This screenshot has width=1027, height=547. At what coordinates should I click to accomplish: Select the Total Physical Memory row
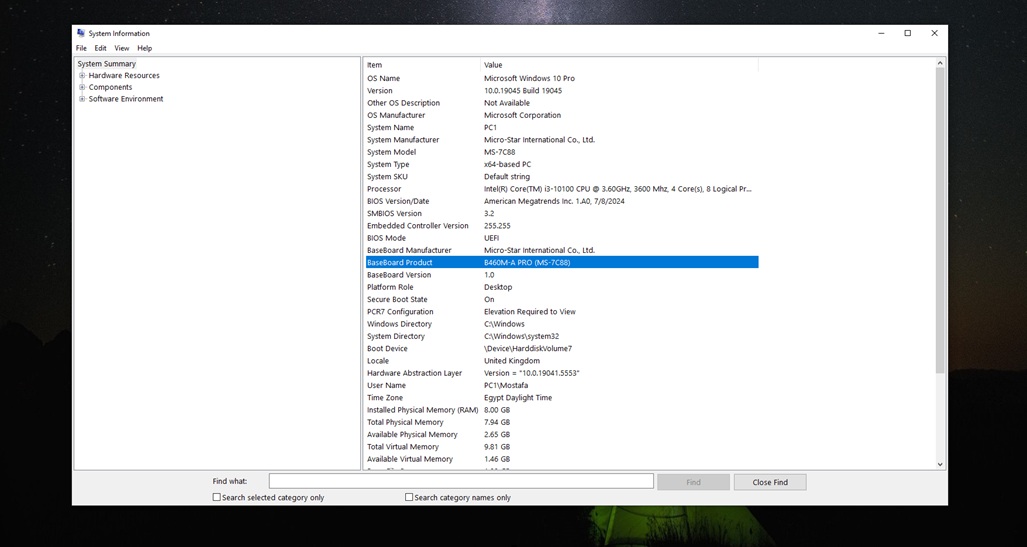562,423
